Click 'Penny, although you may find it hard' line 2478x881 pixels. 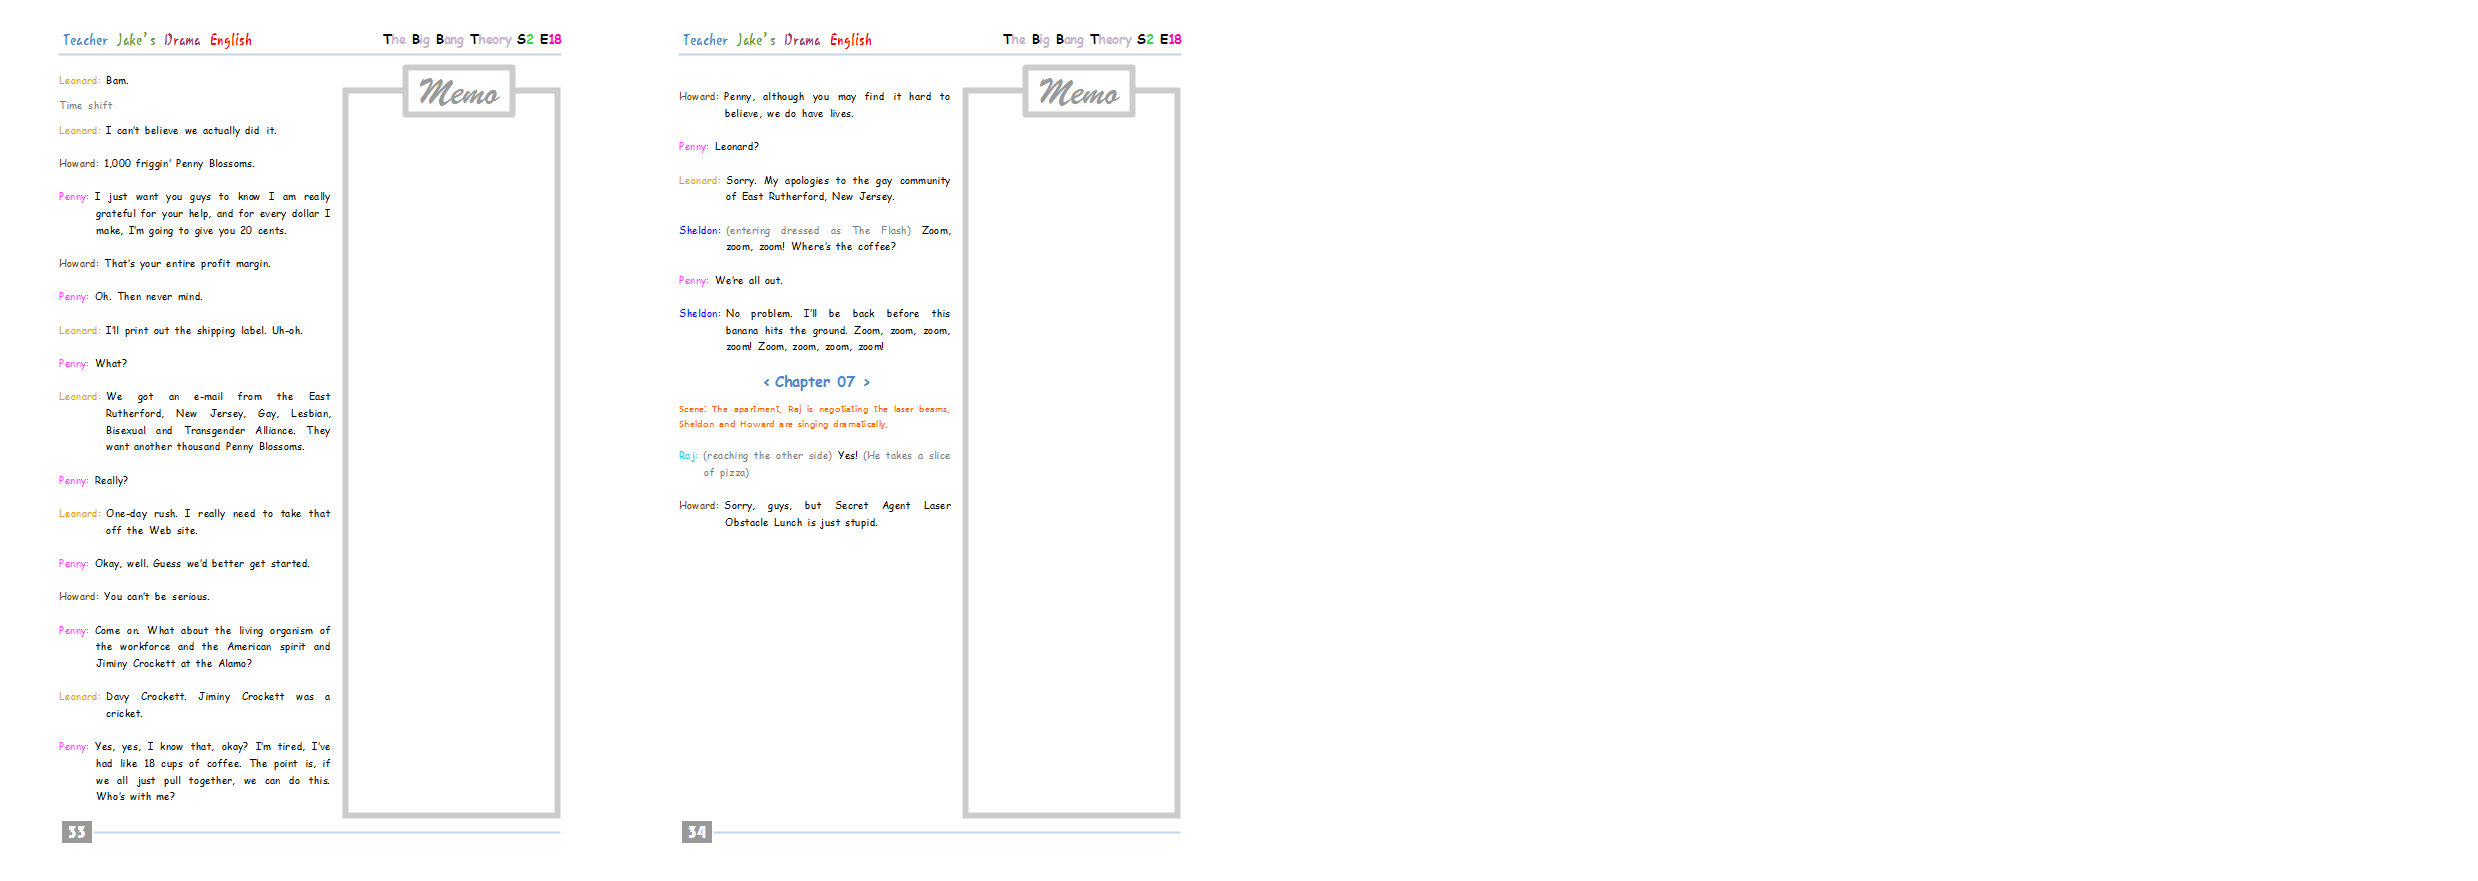(x=837, y=97)
